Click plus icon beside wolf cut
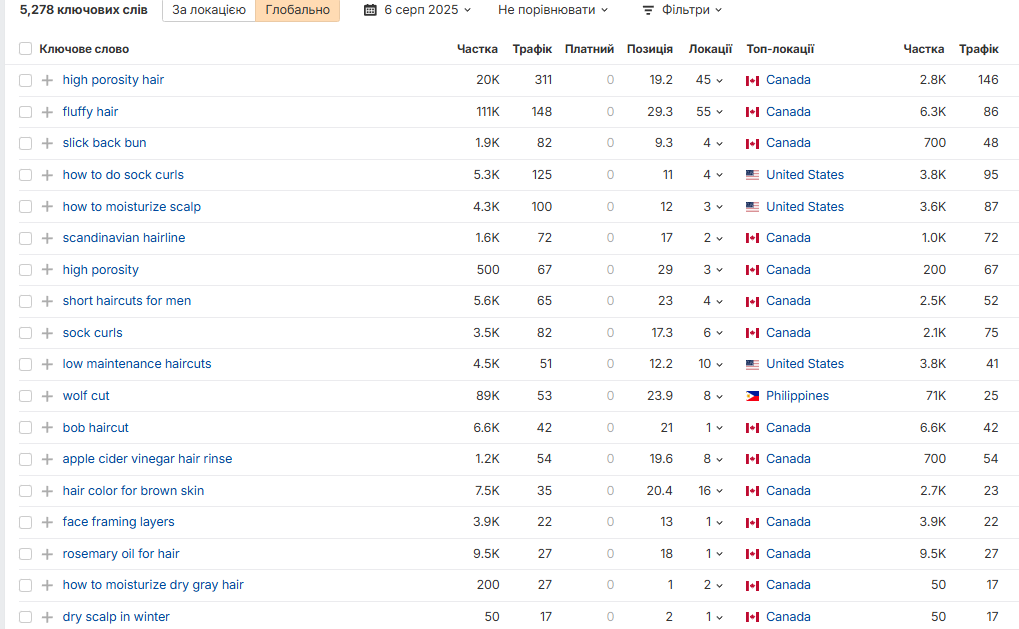The height and width of the screenshot is (629, 1019). point(47,396)
